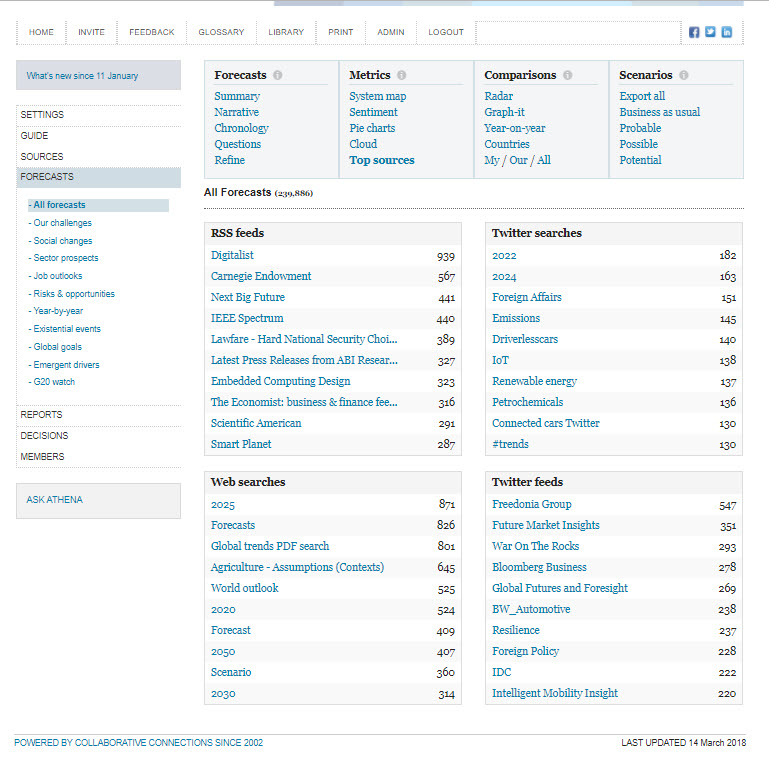769x760 pixels.
Task: Open the LinkedIn share icon
Action: point(726,32)
